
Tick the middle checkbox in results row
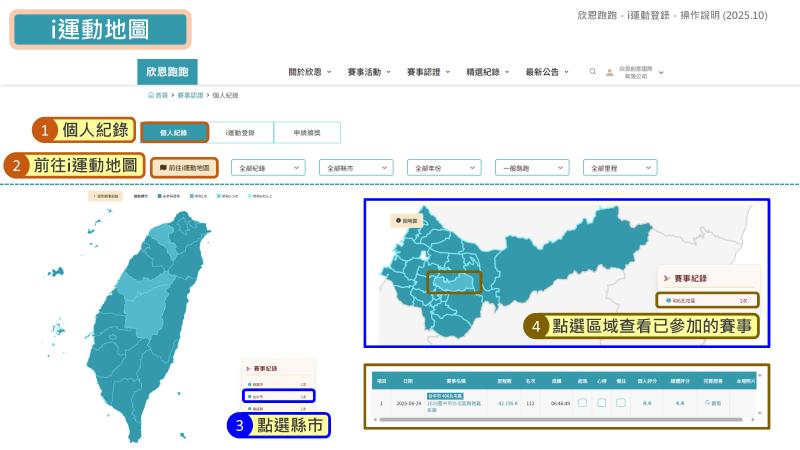tap(601, 403)
